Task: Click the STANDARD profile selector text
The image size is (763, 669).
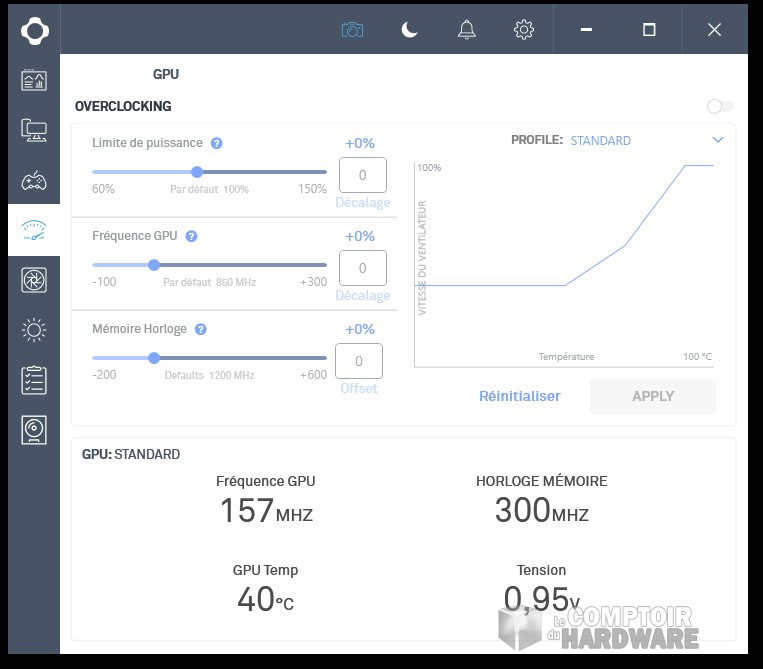Action: 600,141
